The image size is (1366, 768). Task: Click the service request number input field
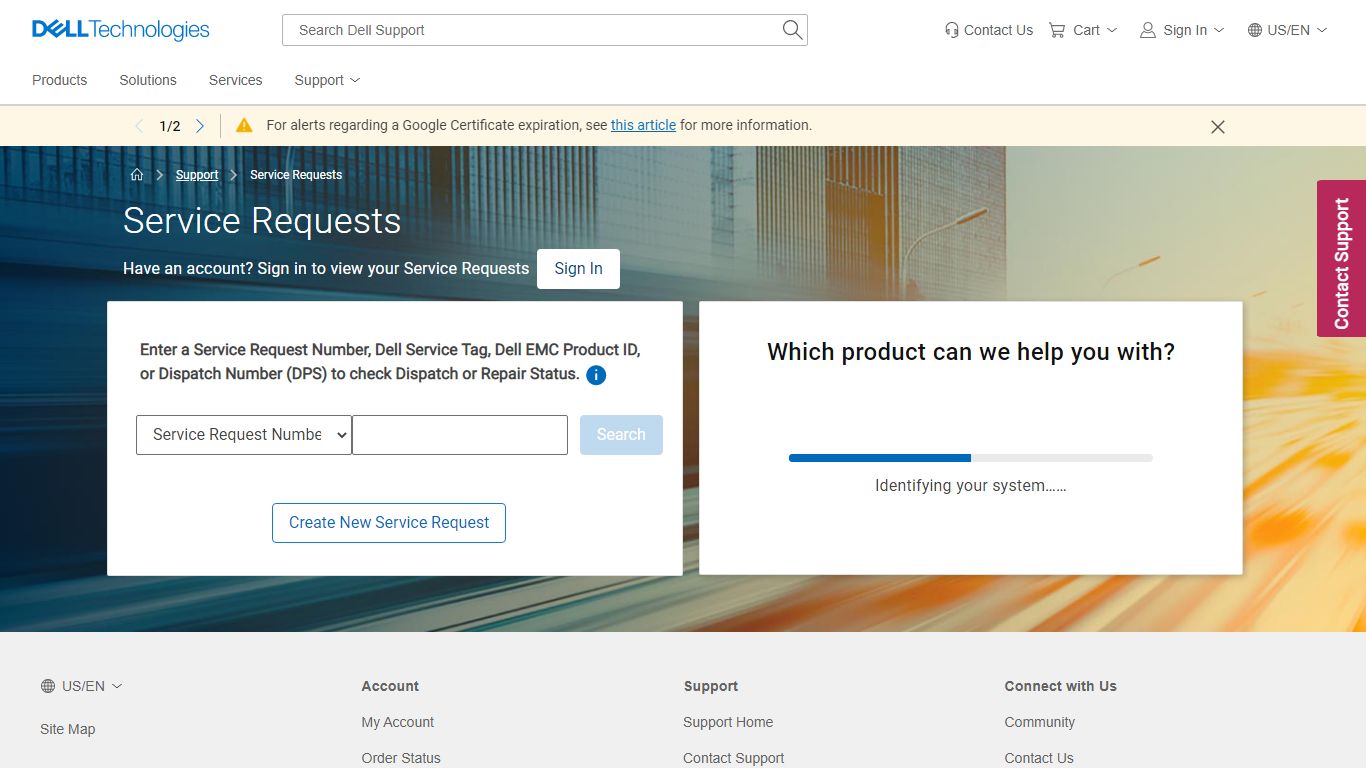(460, 435)
